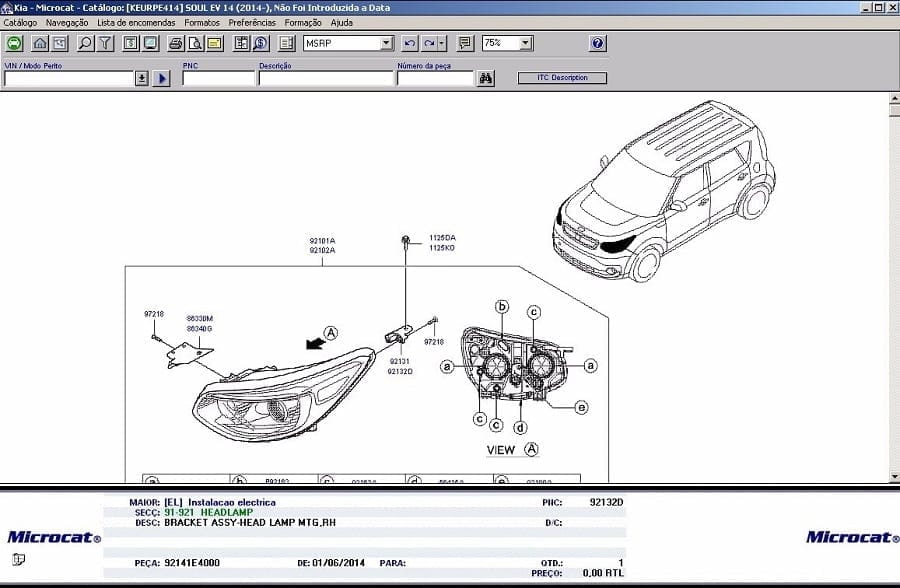Click the circled b marker in View A
The height and width of the screenshot is (588, 900).
[502, 307]
